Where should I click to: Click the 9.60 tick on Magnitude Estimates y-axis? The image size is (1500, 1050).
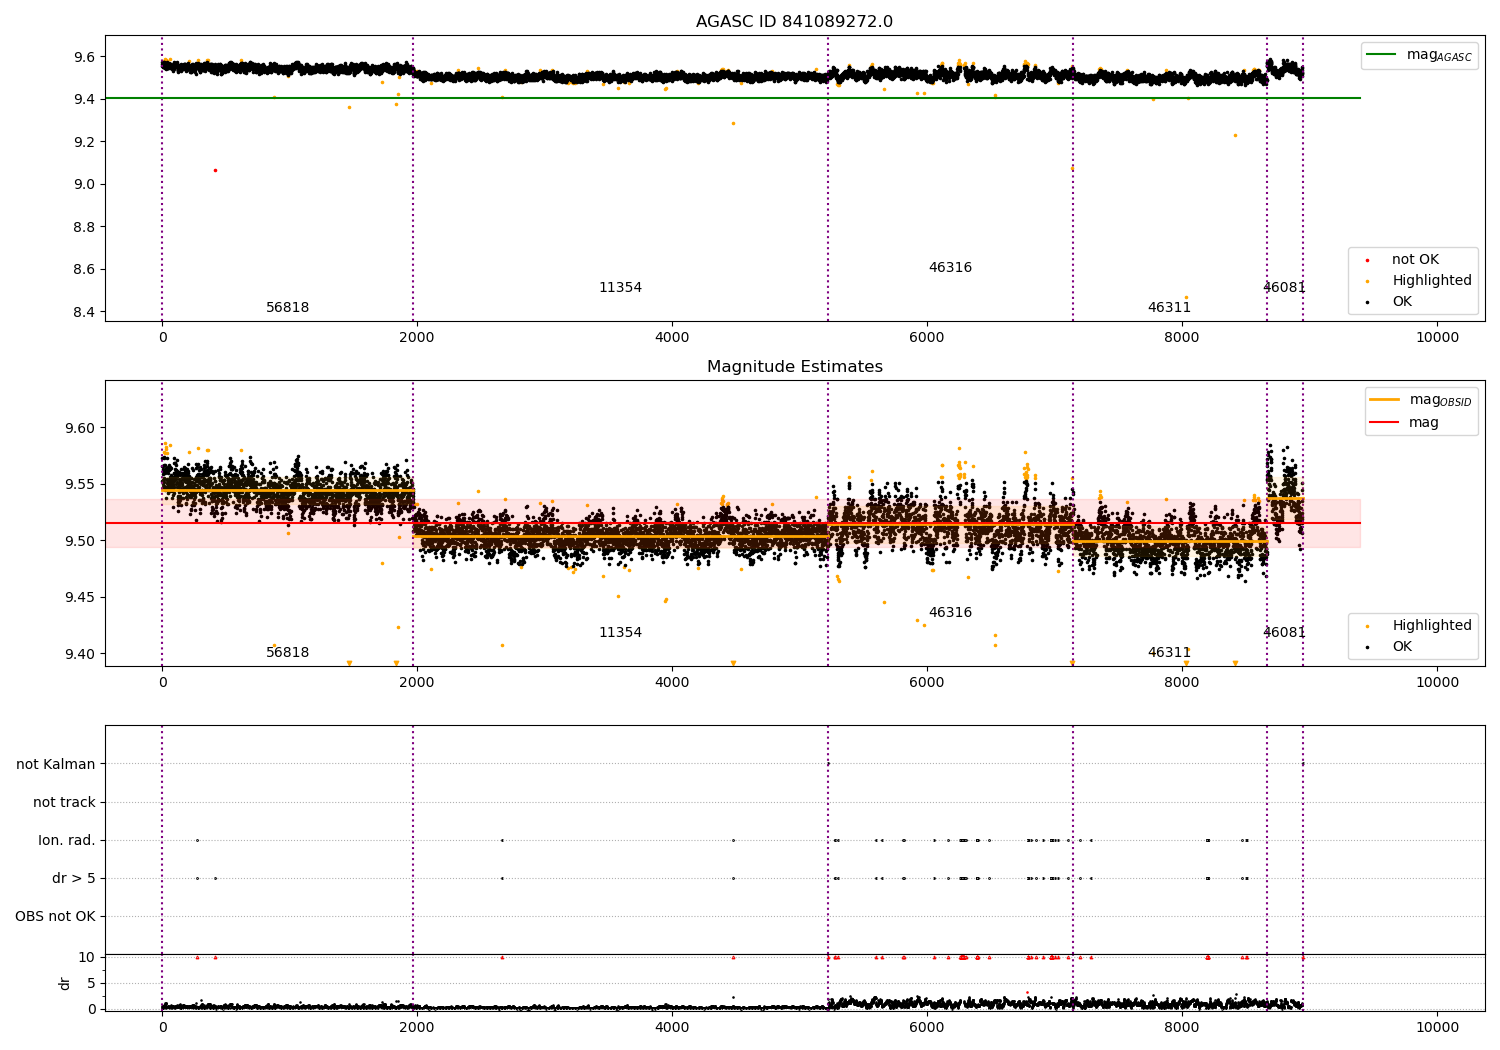coord(81,428)
